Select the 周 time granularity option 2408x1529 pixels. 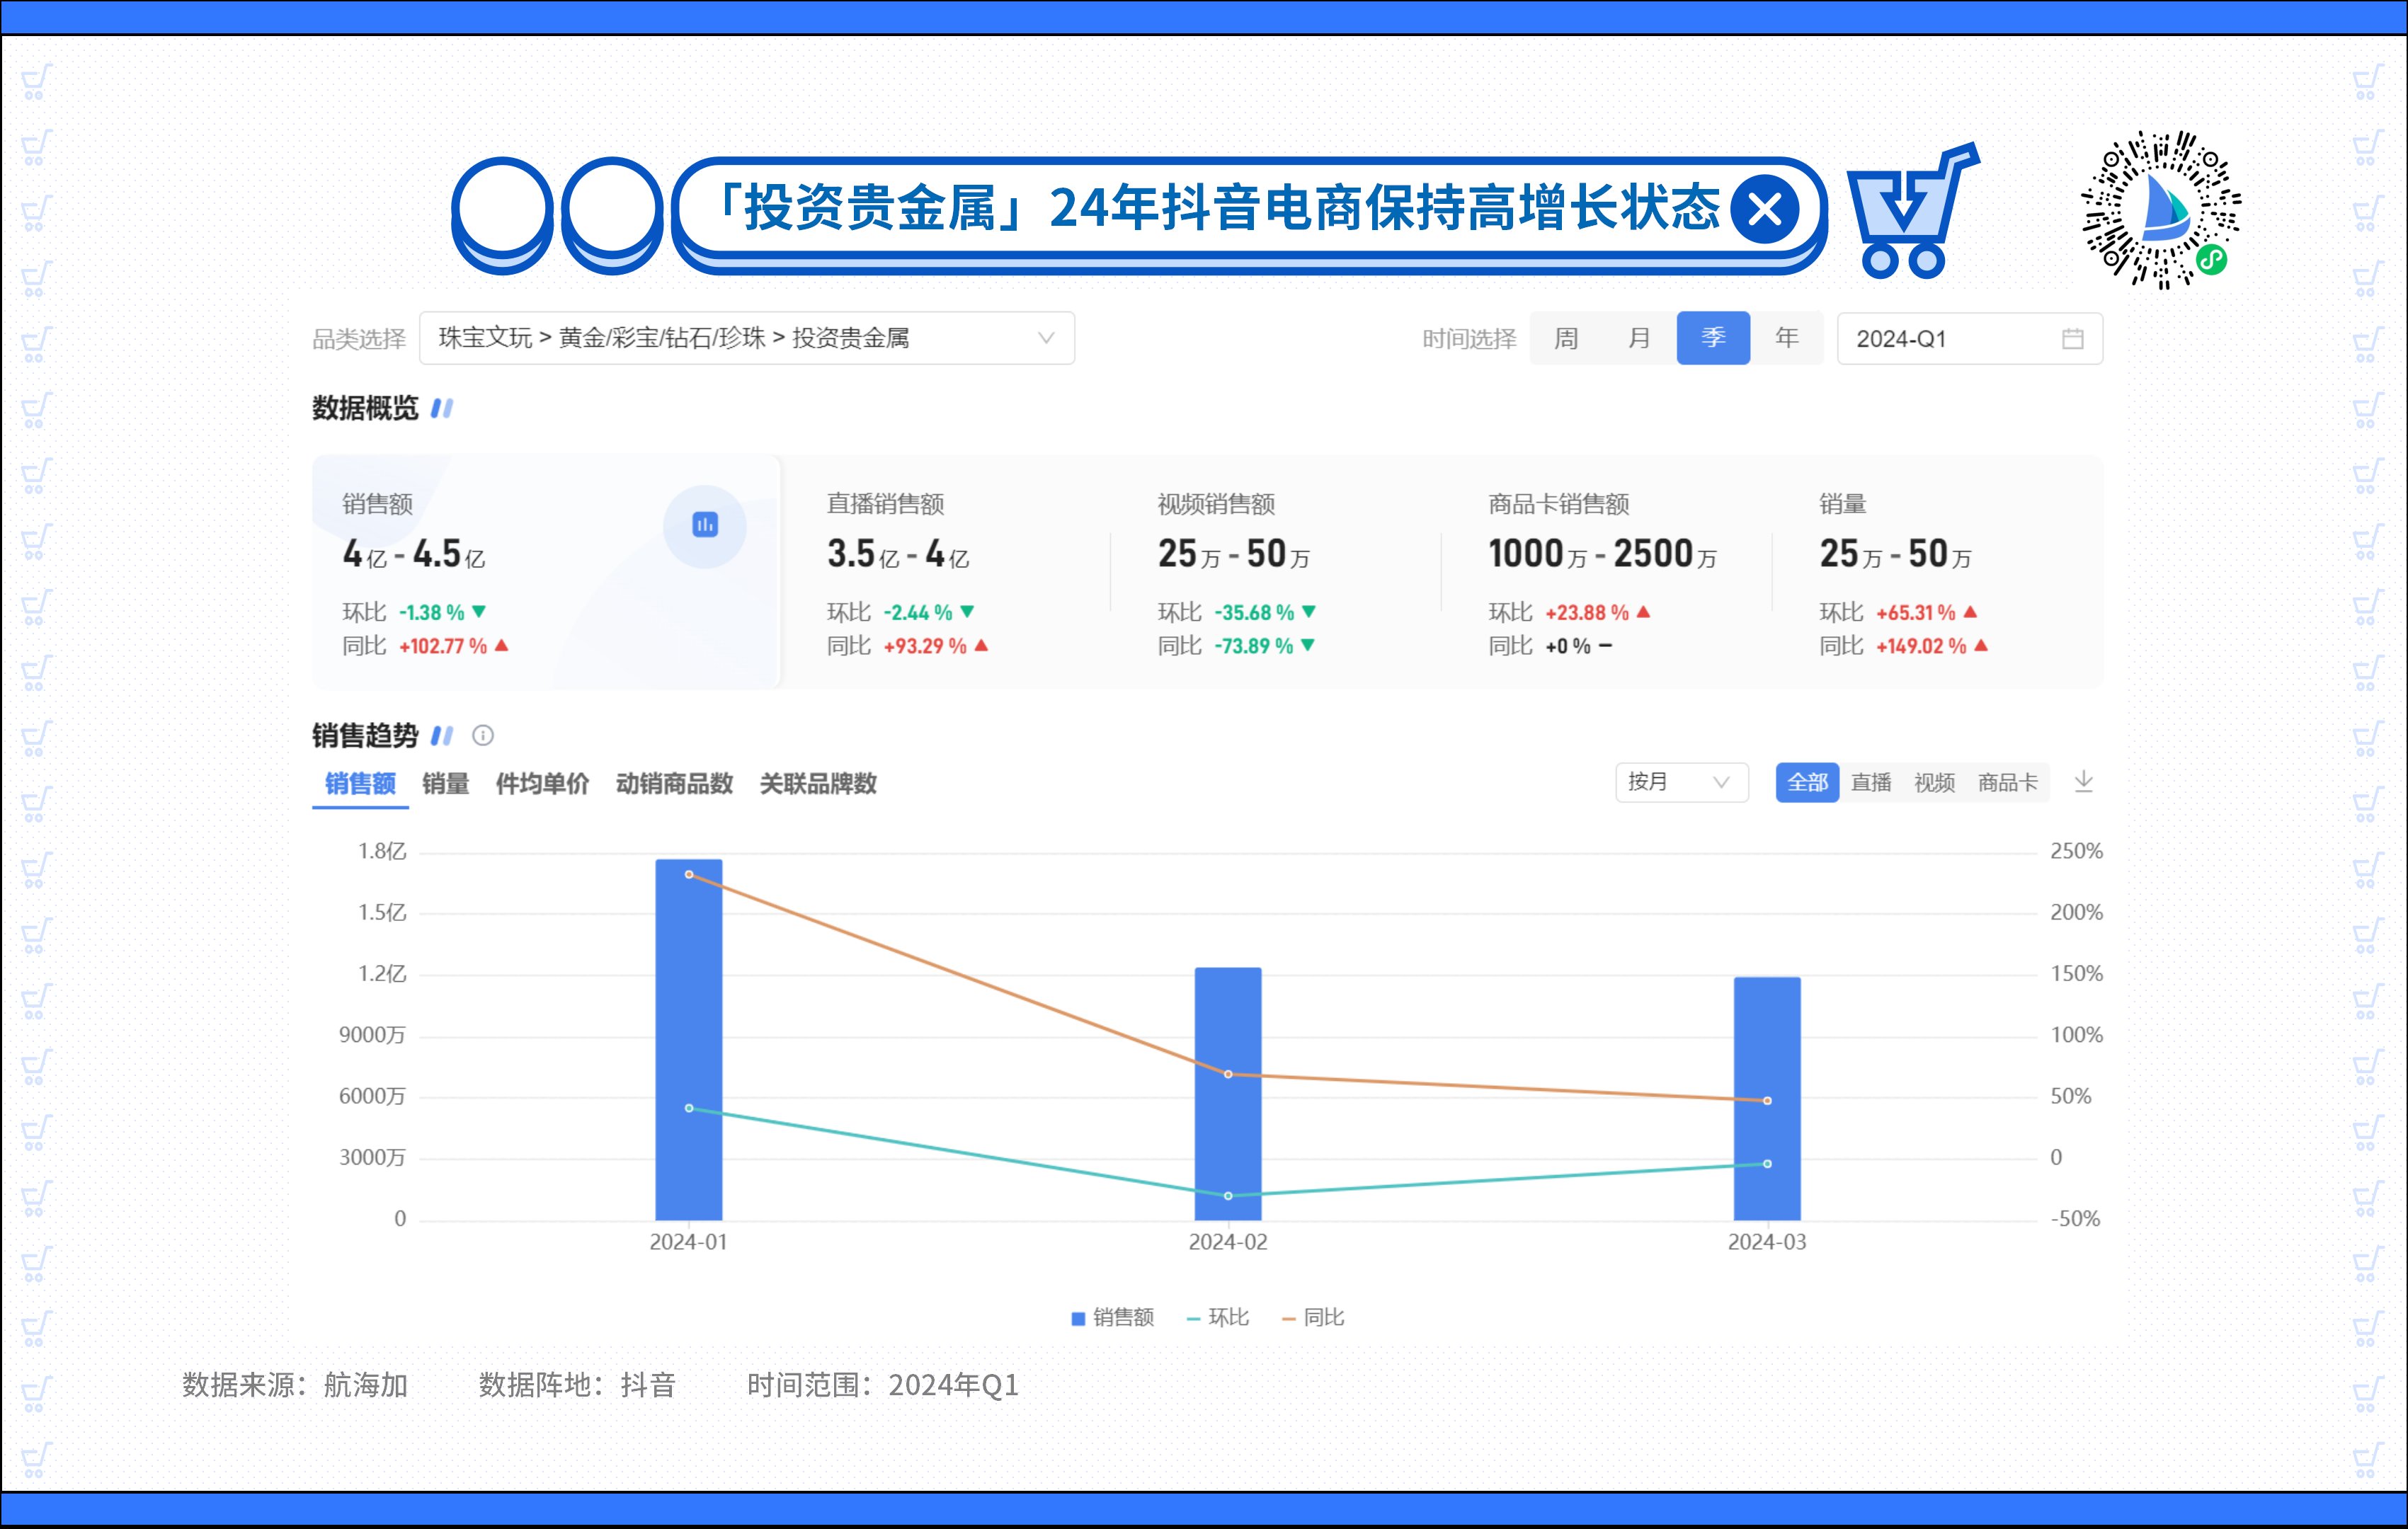pos(1566,339)
